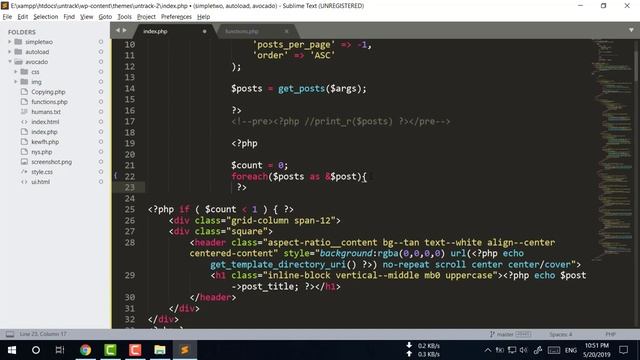Collapse the avocado folder
This screenshot has width=640, height=360.
point(10,62)
